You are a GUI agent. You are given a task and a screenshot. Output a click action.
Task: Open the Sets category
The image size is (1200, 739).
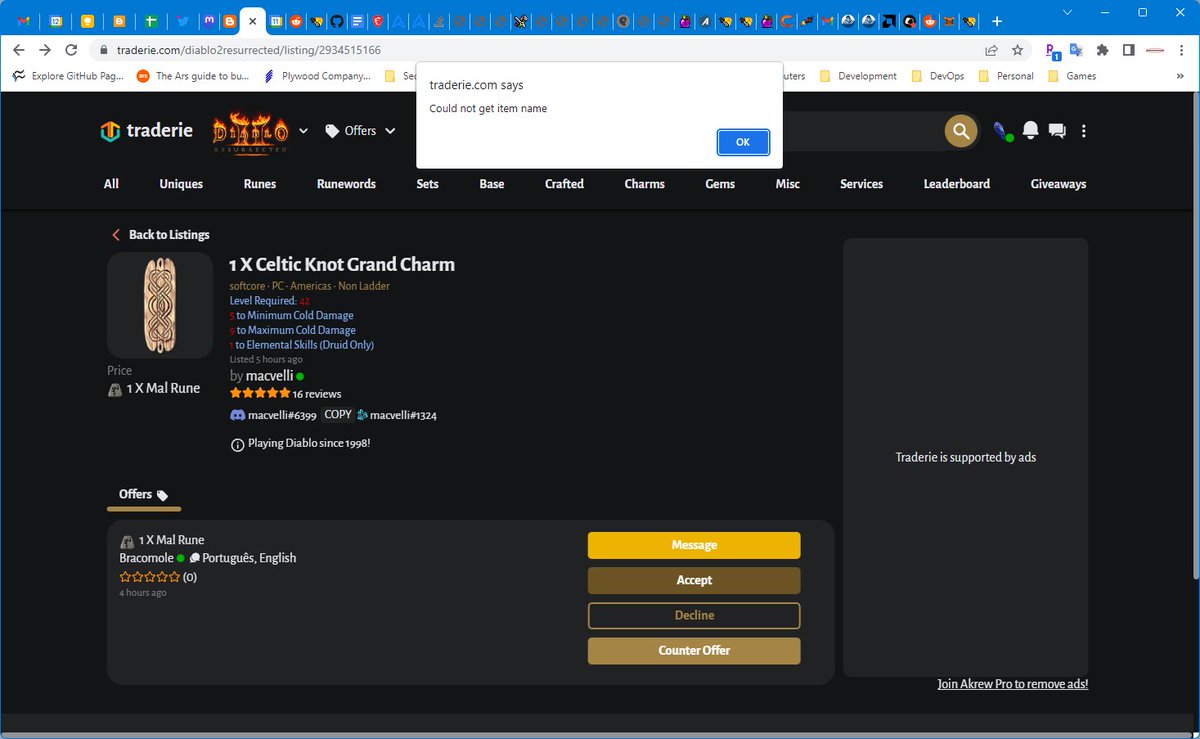(x=427, y=184)
